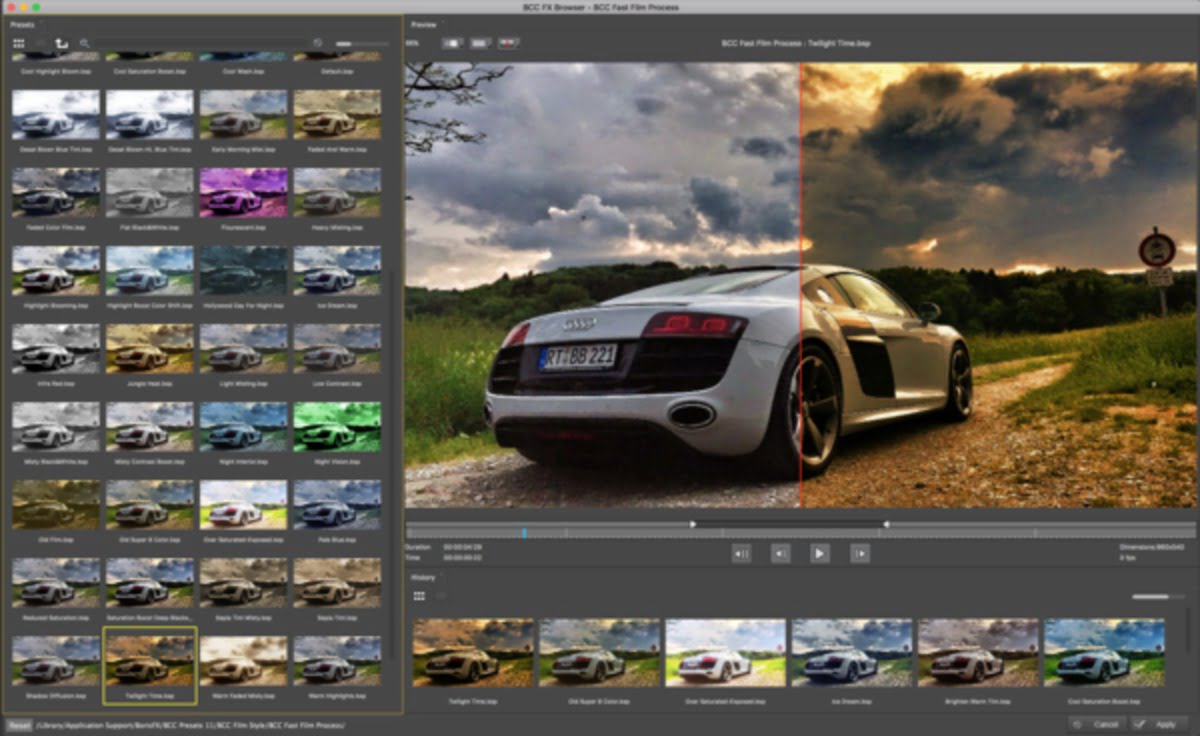Click the Preview panel tab
The height and width of the screenshot is (736, 1200).
click(x=424, y=23)
